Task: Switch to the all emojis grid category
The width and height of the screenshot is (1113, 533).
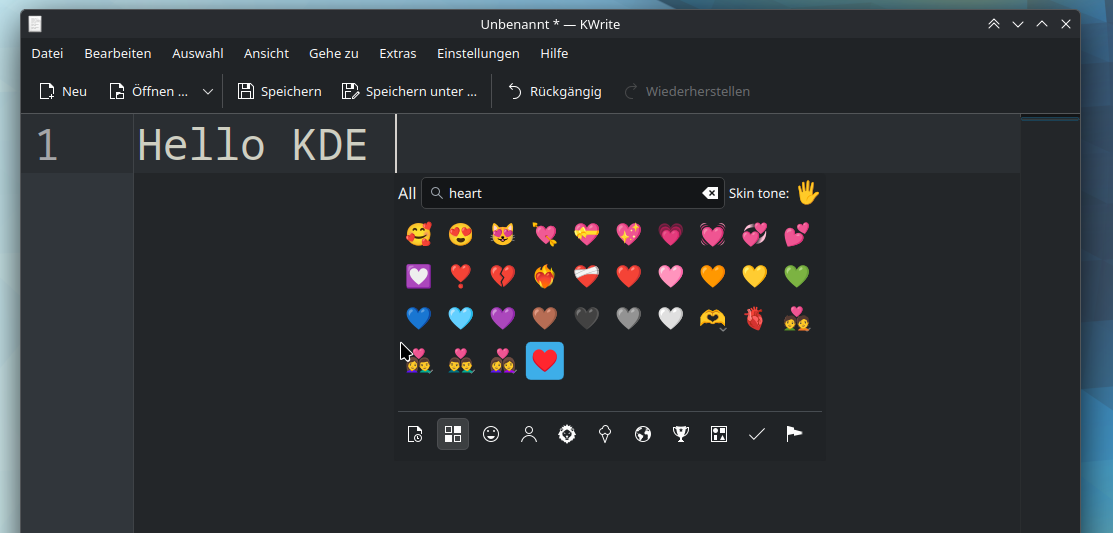Action: [x=453, y=434]
